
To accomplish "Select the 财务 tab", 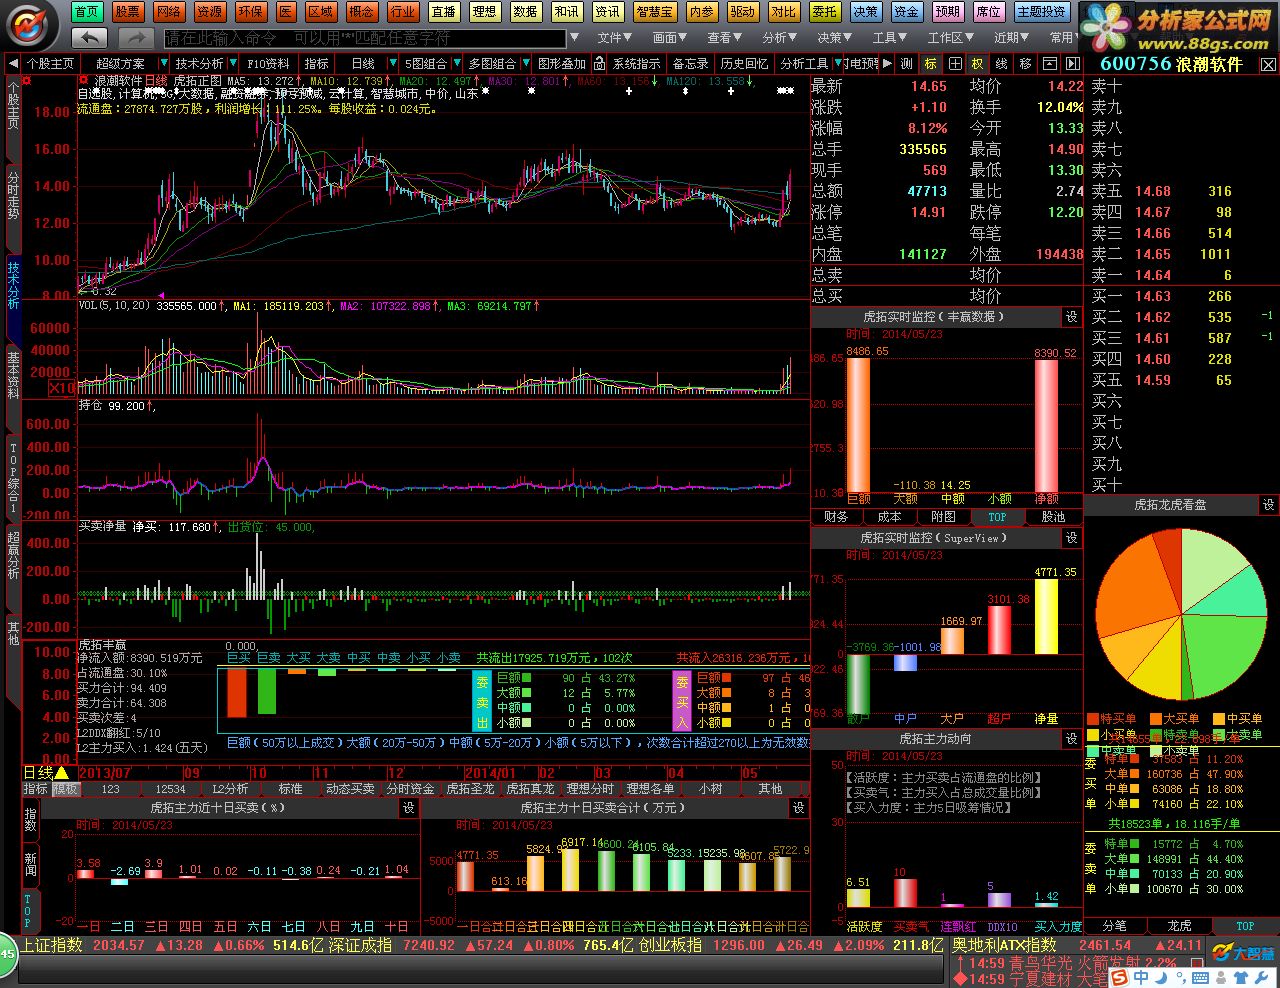I will (836, 517).
